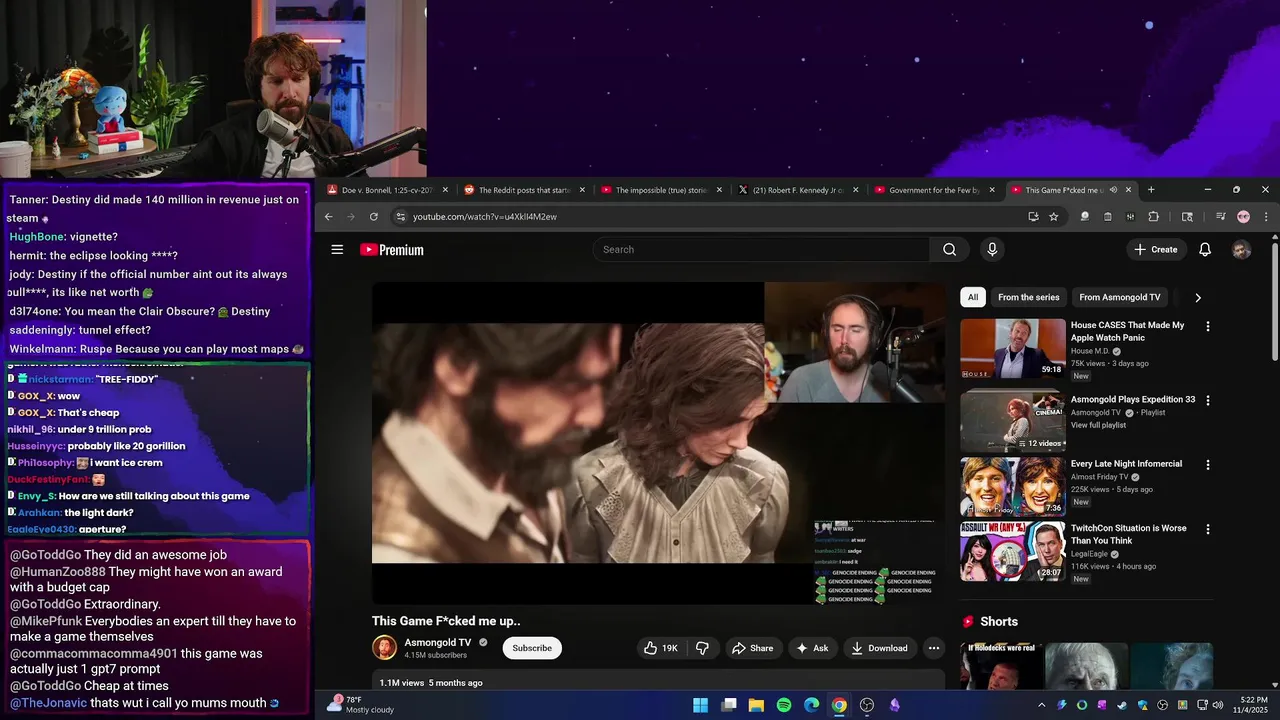Click the YouTube search magnifier button
The height and width of the screenshot is (720, 1280).
[949, 250]
